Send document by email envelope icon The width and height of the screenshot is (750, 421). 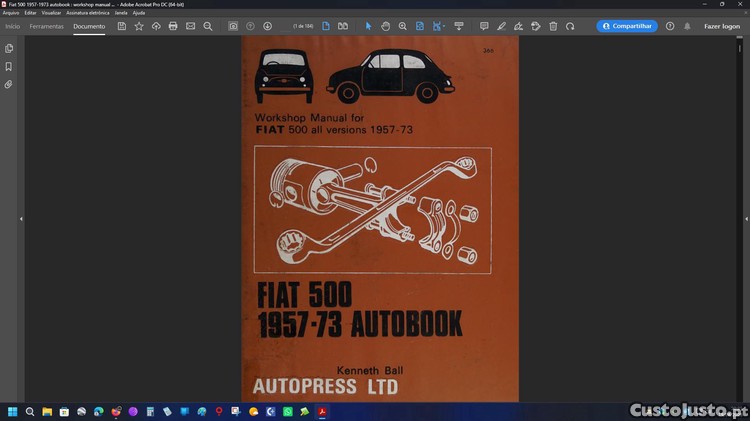(x=190, y=26)
